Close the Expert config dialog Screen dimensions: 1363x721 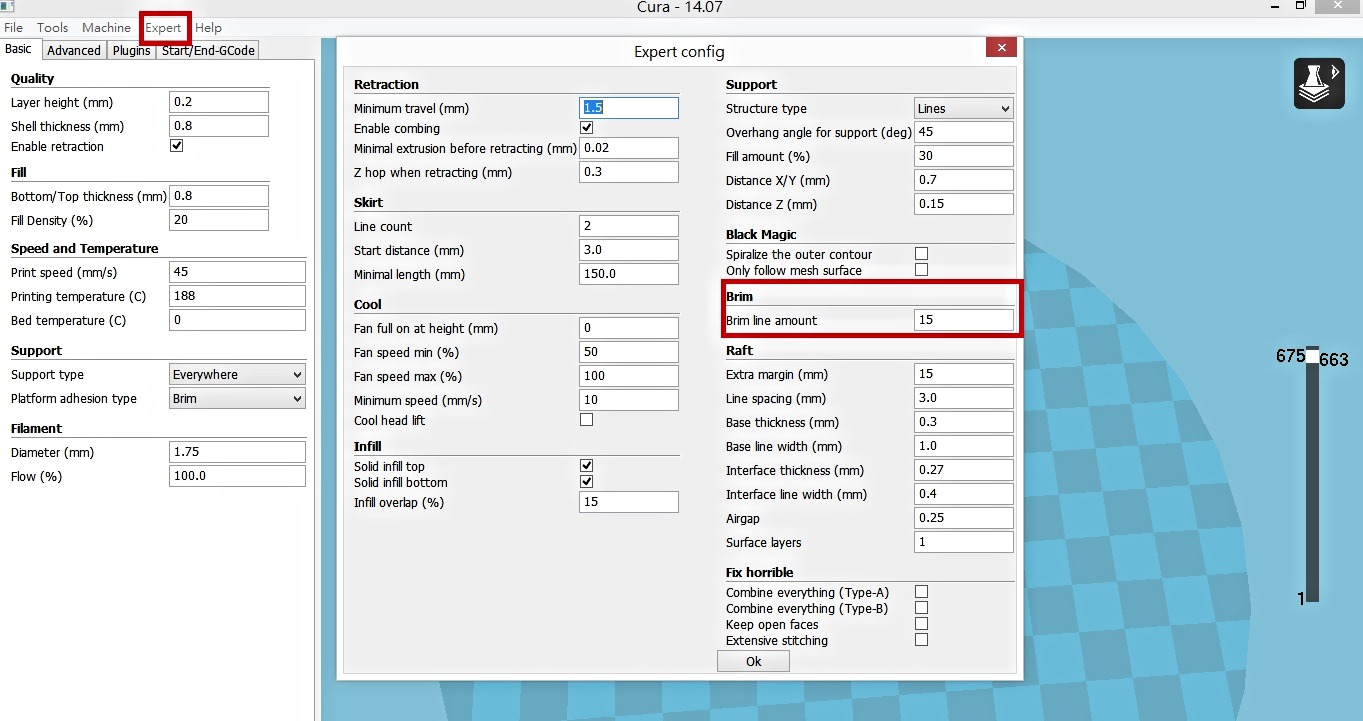(1001, 48)
